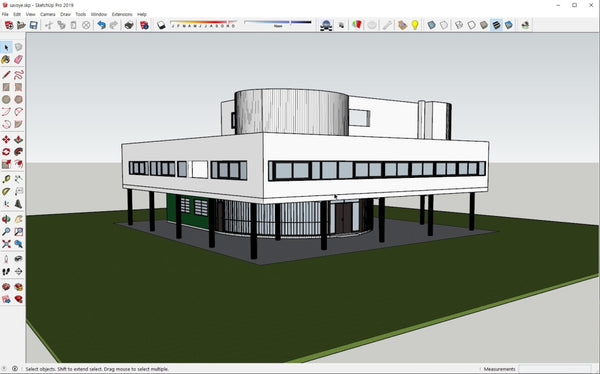Select the Follow Me tool
600x374 pixels.
(18, 152)
